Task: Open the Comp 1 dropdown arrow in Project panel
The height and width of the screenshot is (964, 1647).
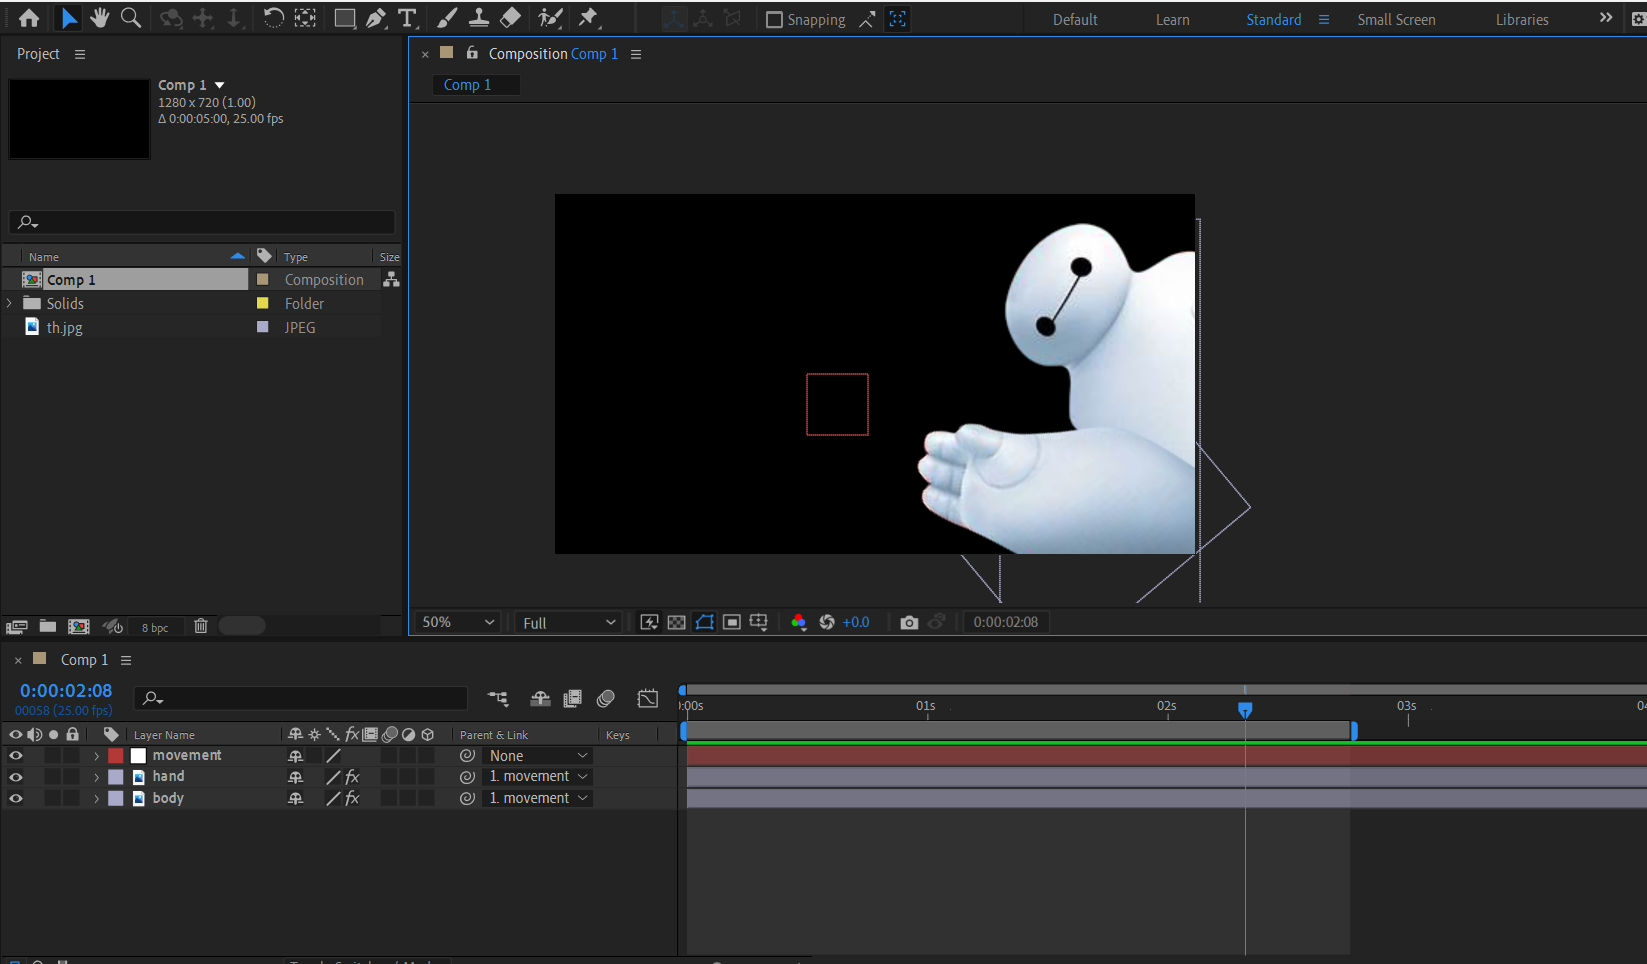Action: pyautogui.click(x=220, y=85)
